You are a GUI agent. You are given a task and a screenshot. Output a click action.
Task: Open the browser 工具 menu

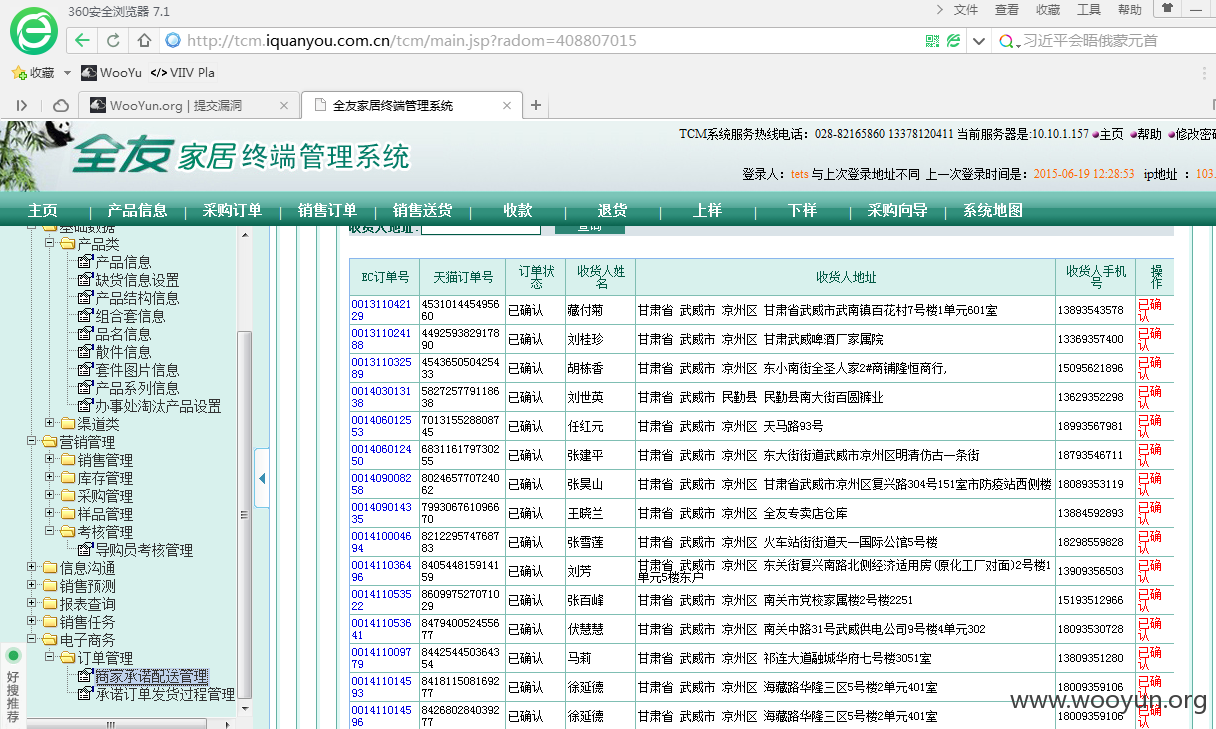1089,9
